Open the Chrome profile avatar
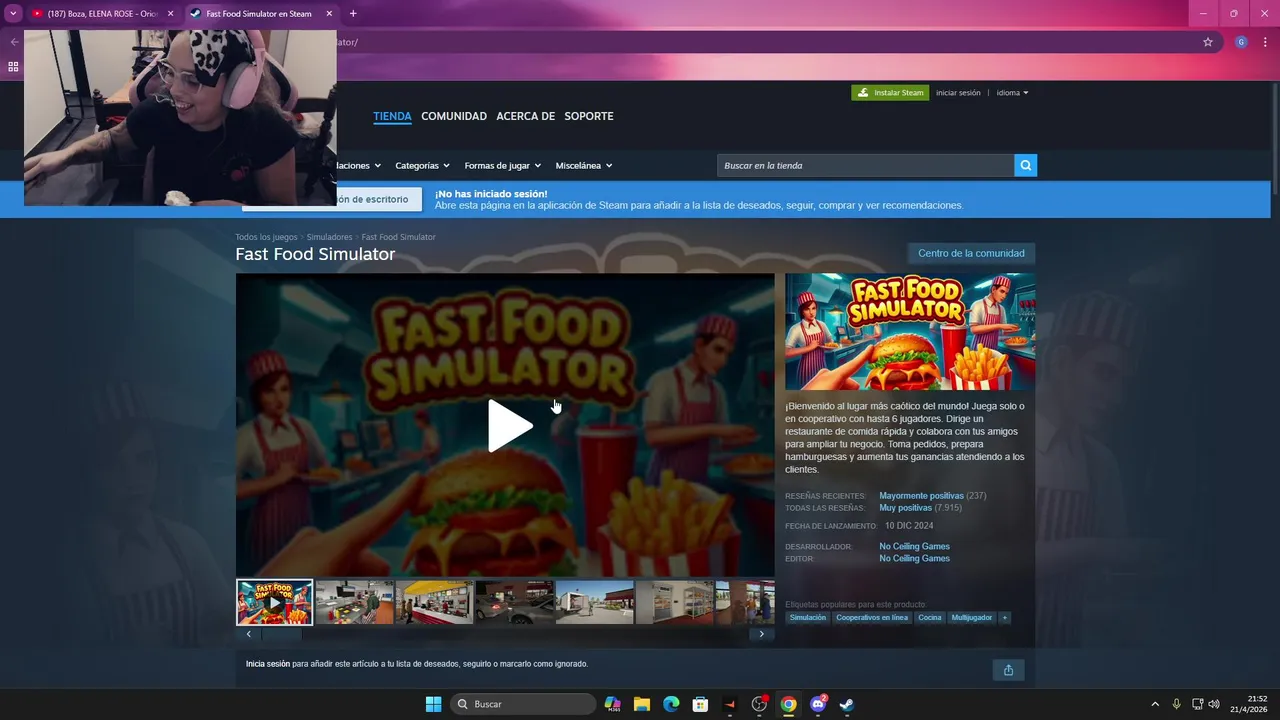 tap(1241, 42)
